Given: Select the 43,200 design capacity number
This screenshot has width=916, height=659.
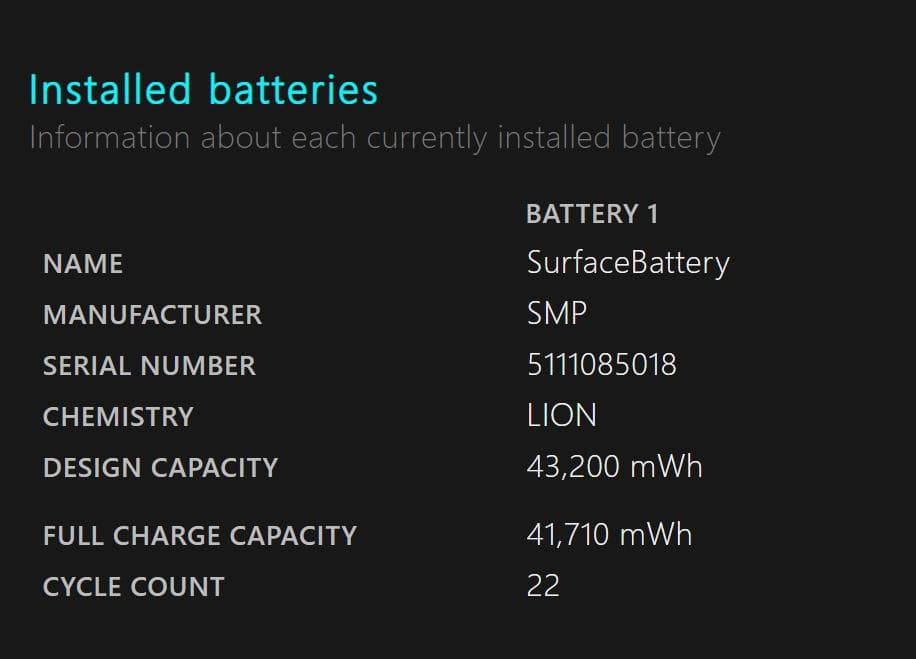Looking at the screenshot, I should click(568, 467).
